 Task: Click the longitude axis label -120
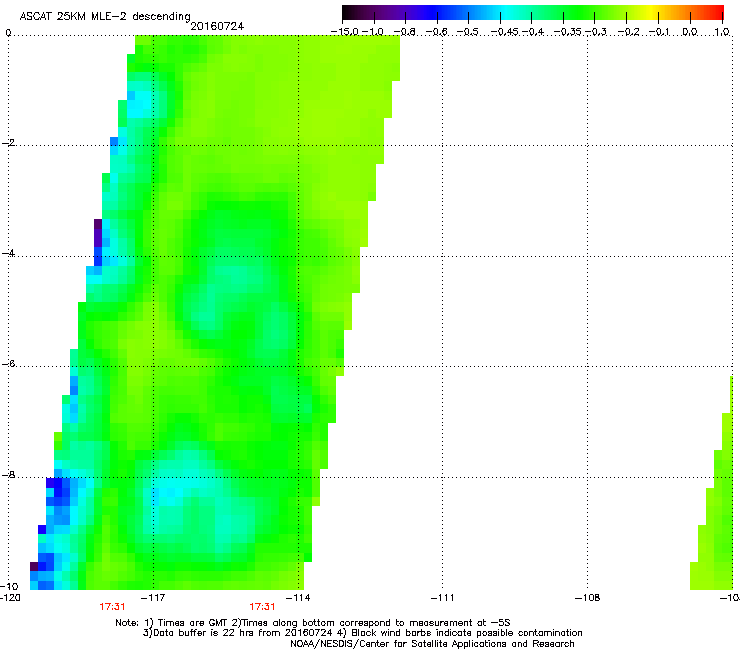10,598
